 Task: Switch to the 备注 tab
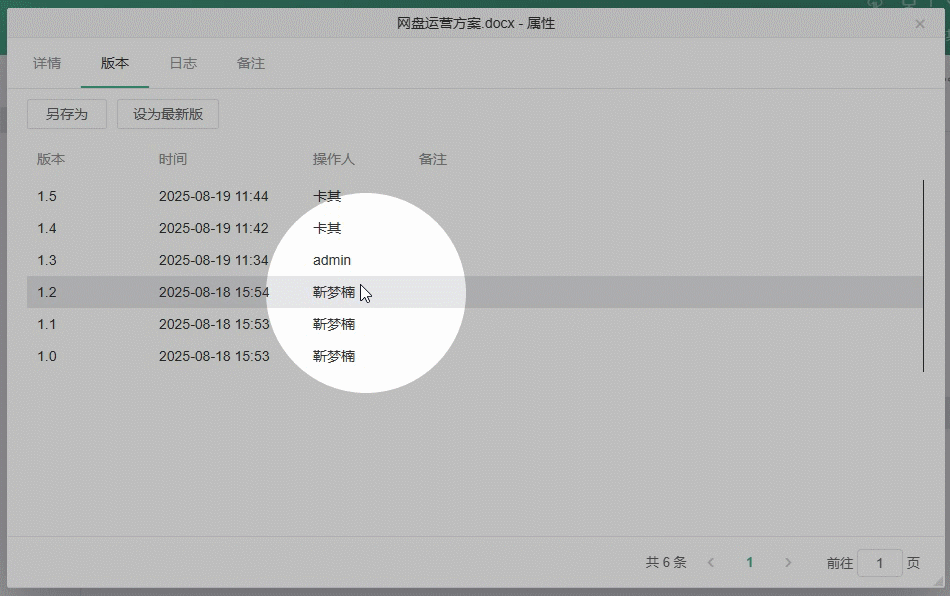(x=250, y=63)
